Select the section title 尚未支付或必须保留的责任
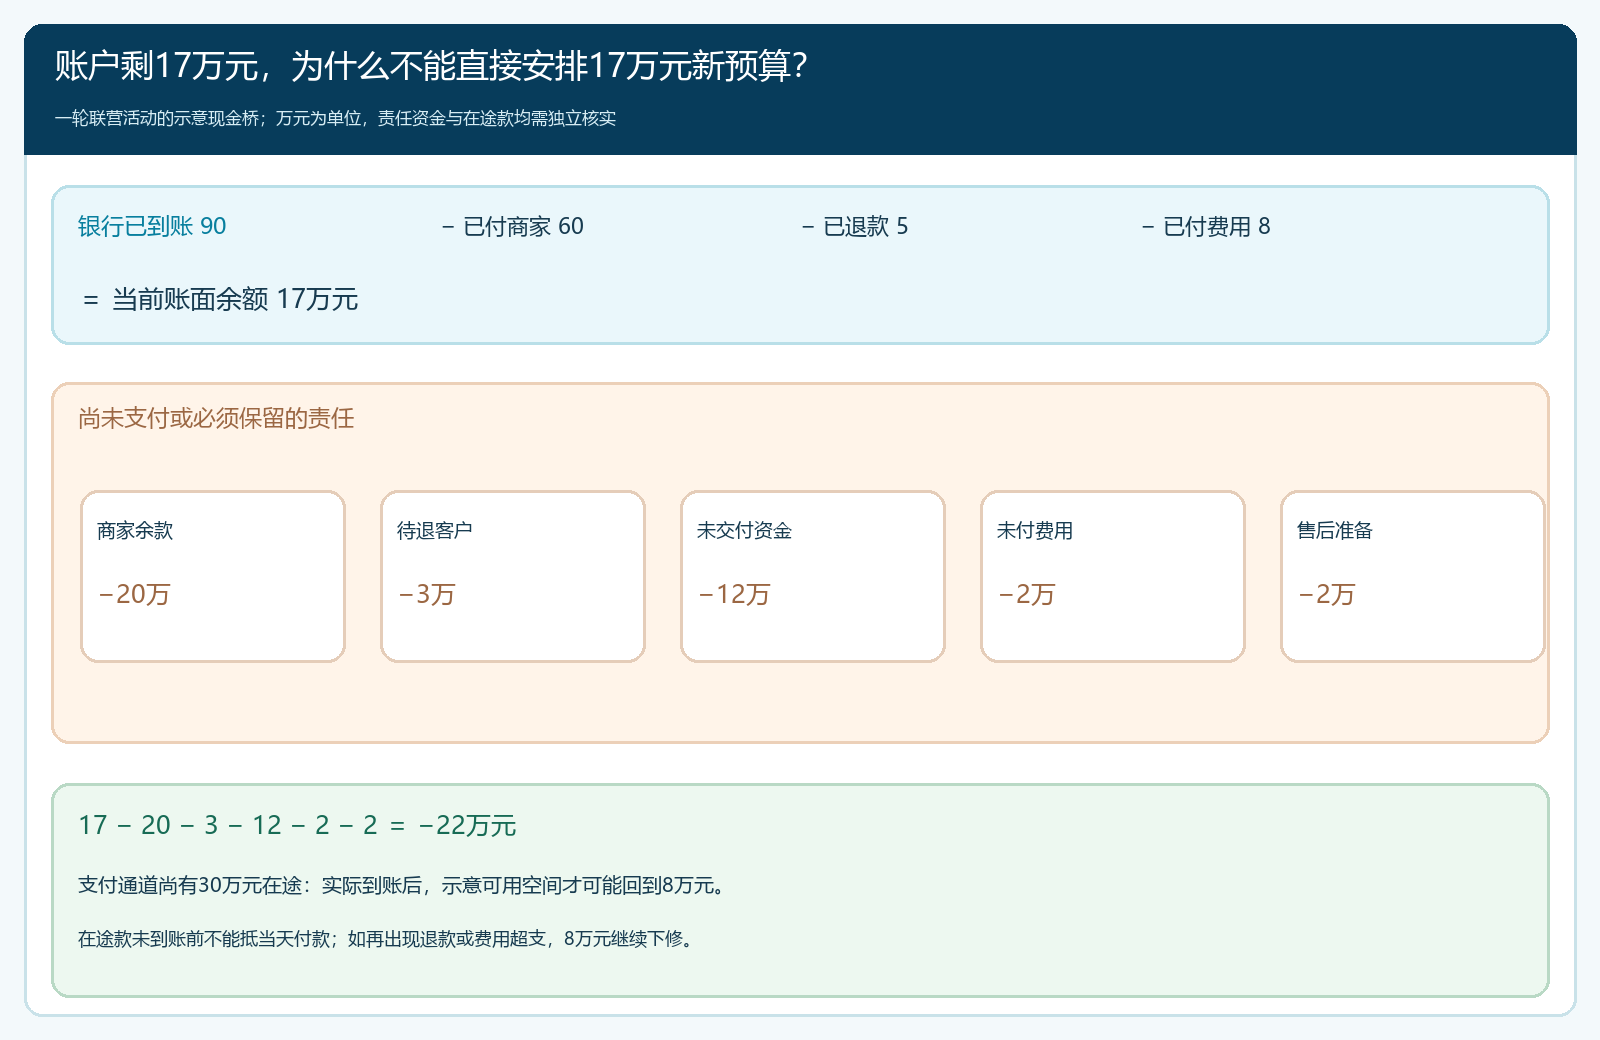This screenshot has height=1040, width=1600. point(216,418)
